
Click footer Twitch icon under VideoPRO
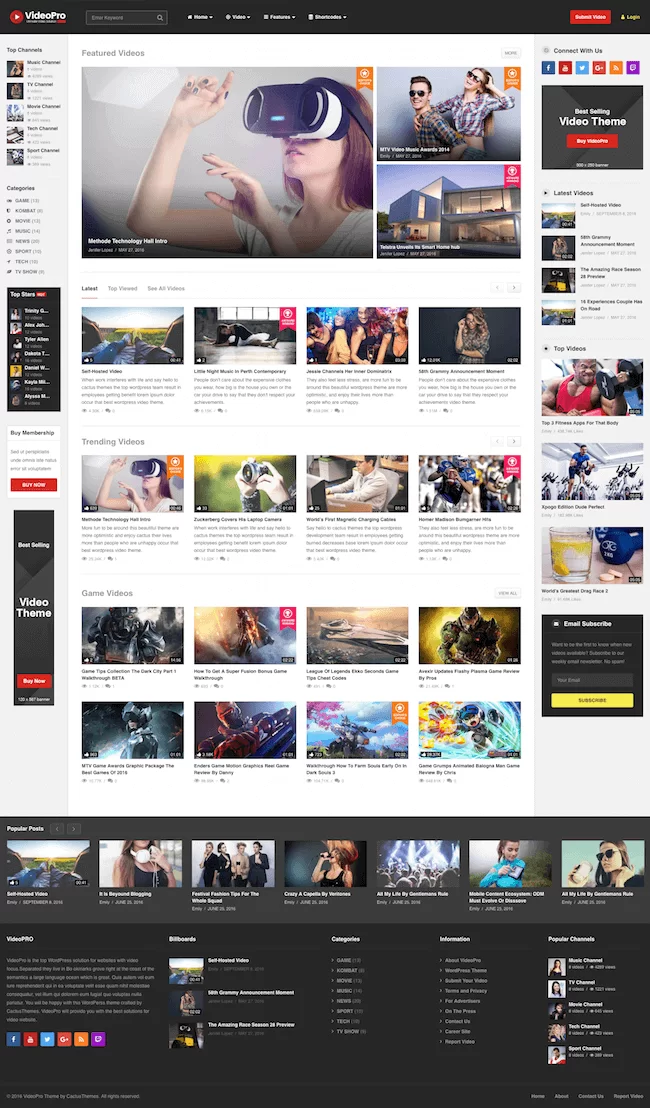coord(98,1039)
